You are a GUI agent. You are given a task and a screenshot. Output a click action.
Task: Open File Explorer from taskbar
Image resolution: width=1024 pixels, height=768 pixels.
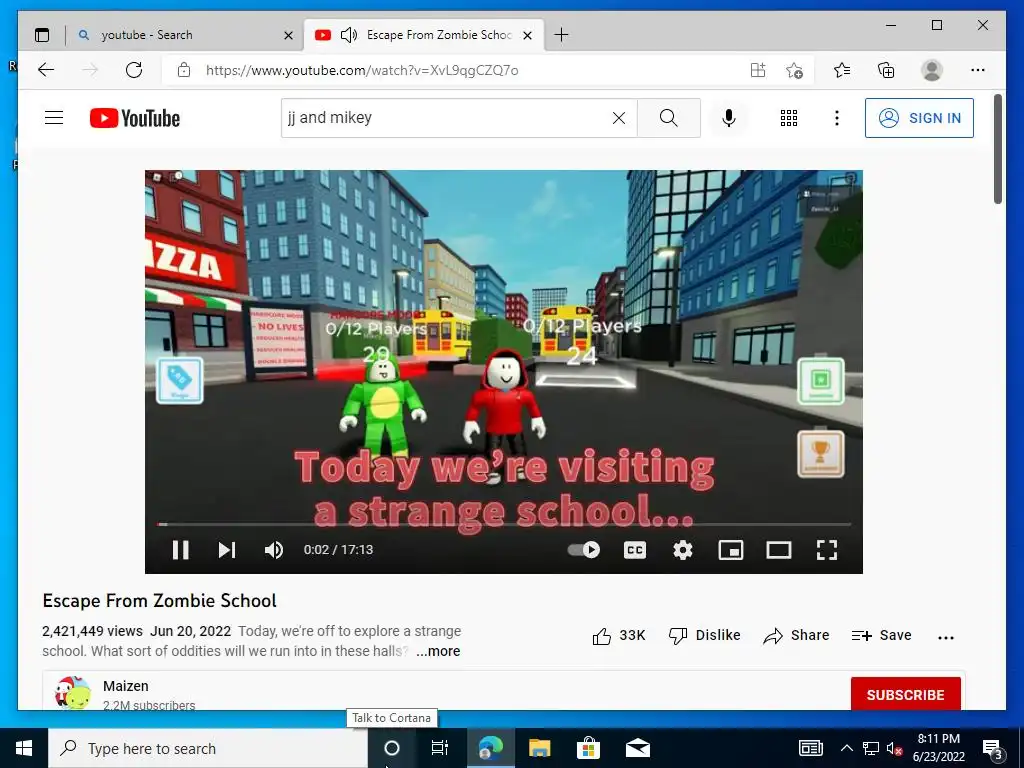pos(539,748)
